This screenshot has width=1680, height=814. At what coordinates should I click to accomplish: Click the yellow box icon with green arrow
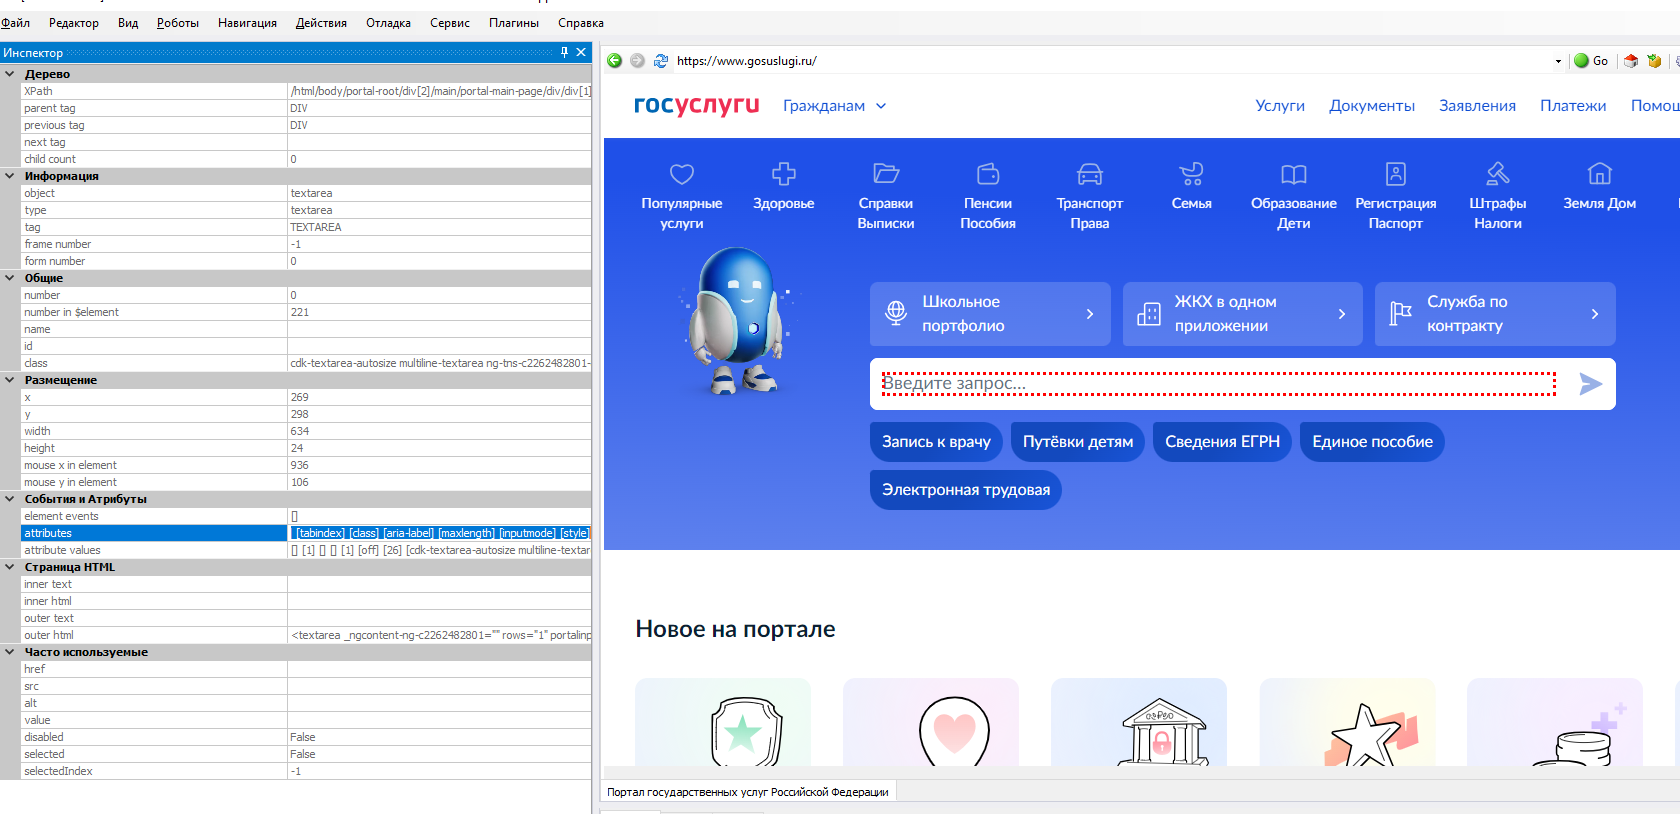(x=1654, y=61)
